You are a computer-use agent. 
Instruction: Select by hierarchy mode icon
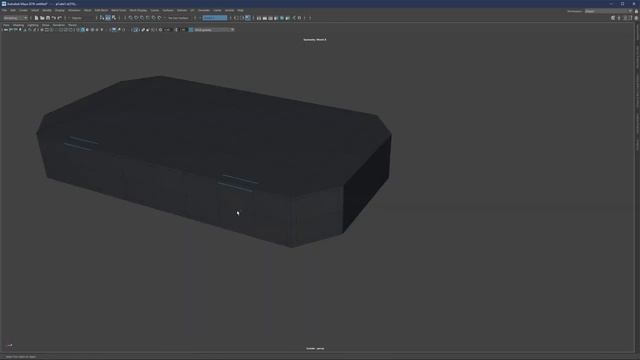[x=102, y=18]
